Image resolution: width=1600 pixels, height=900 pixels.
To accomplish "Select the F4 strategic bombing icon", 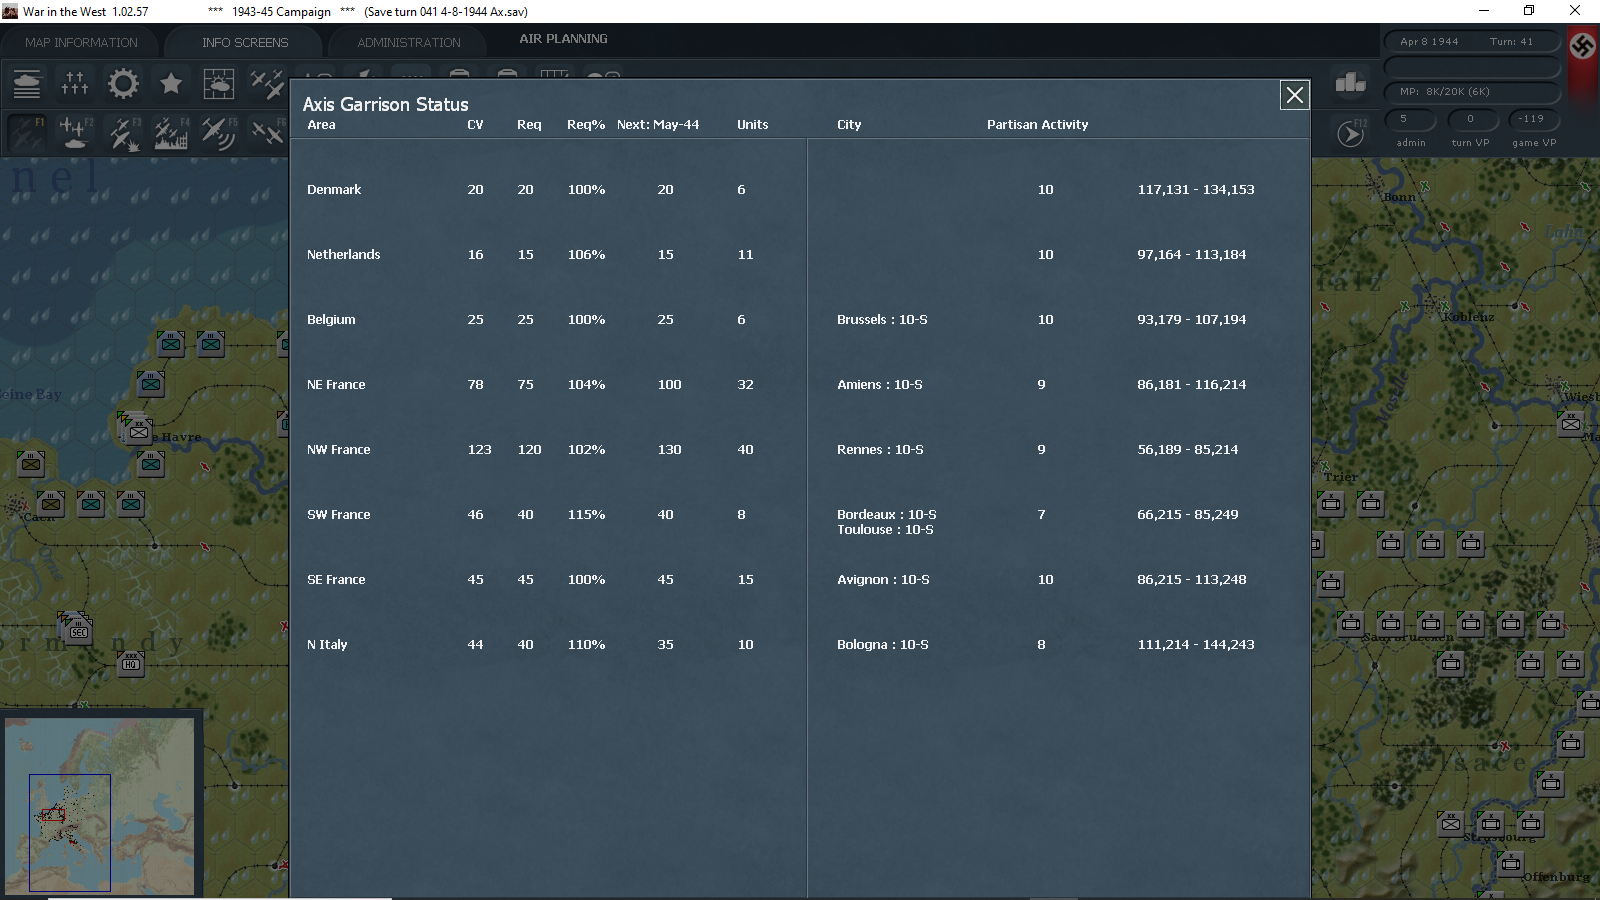I will (171, 133).
